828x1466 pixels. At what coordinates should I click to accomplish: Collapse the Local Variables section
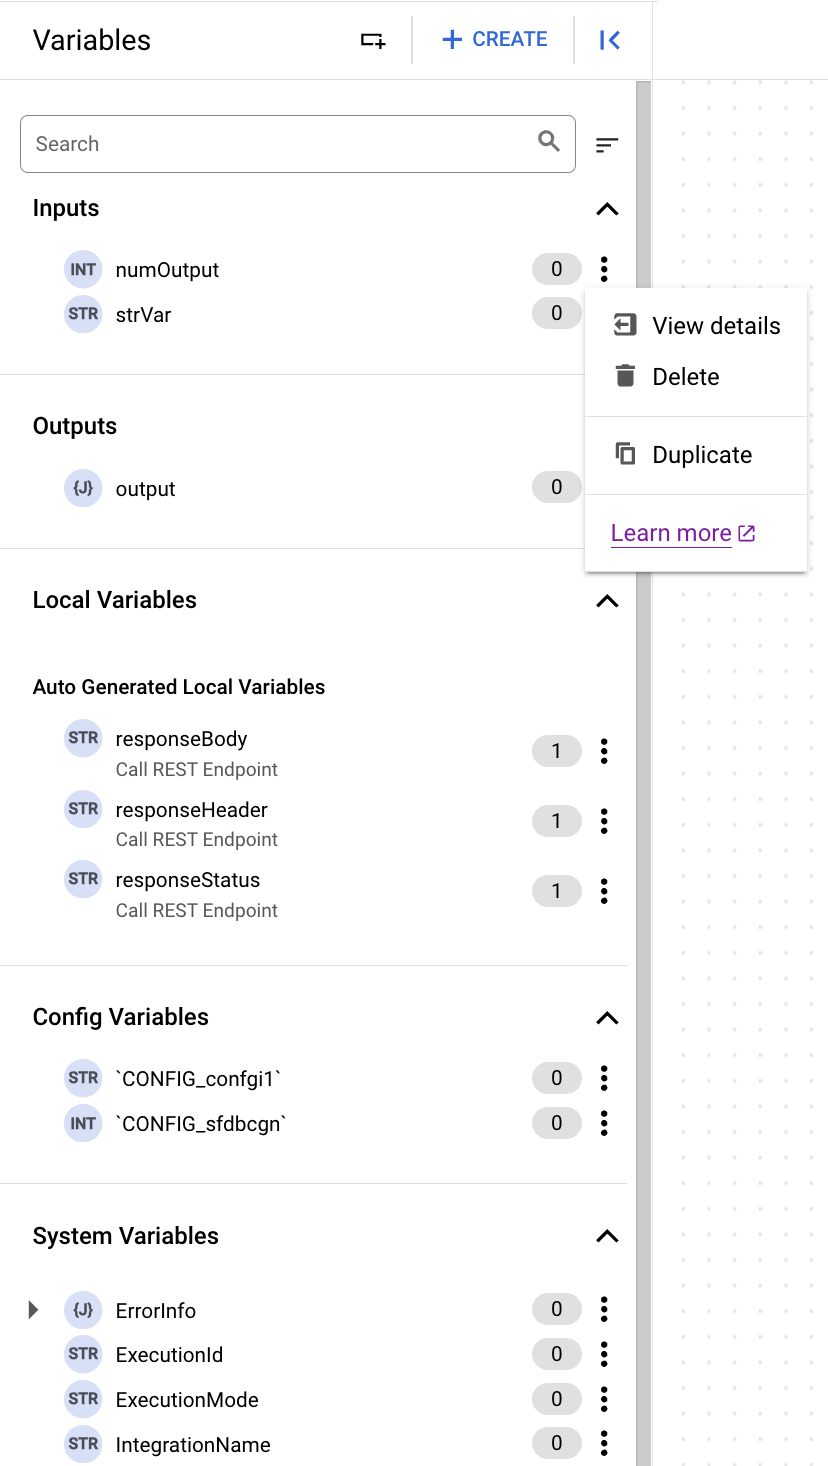tap(607, 601)
